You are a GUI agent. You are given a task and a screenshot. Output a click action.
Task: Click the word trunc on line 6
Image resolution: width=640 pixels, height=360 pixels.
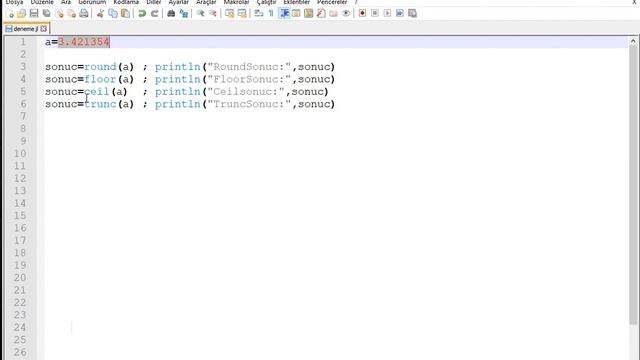pyautogui.click(x=100, y=104)
